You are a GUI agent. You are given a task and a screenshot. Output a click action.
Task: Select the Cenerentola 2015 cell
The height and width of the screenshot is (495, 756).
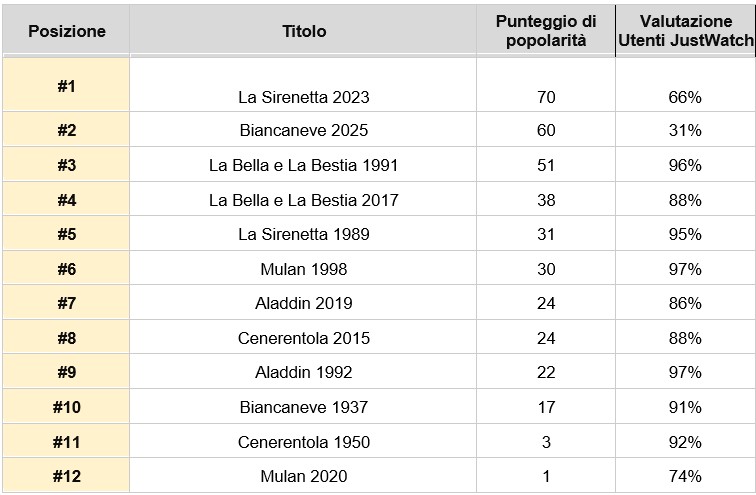pyautogui.click(x=303, y=337)
